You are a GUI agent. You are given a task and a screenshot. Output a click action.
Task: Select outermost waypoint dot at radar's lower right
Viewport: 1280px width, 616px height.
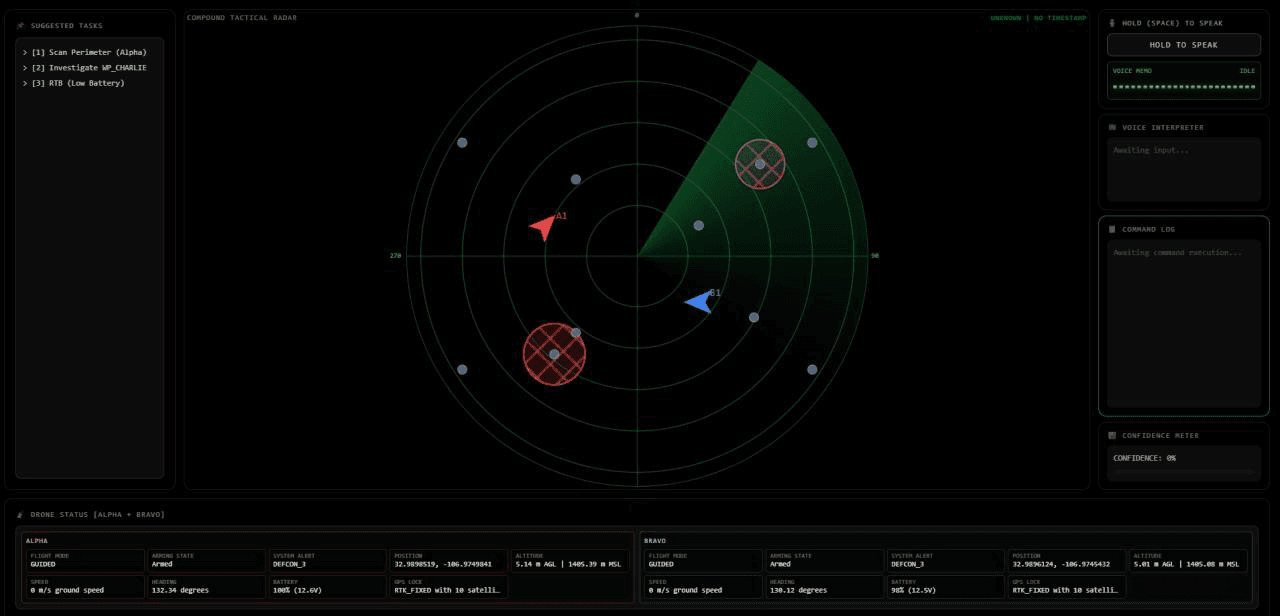[x=812, y=370]
